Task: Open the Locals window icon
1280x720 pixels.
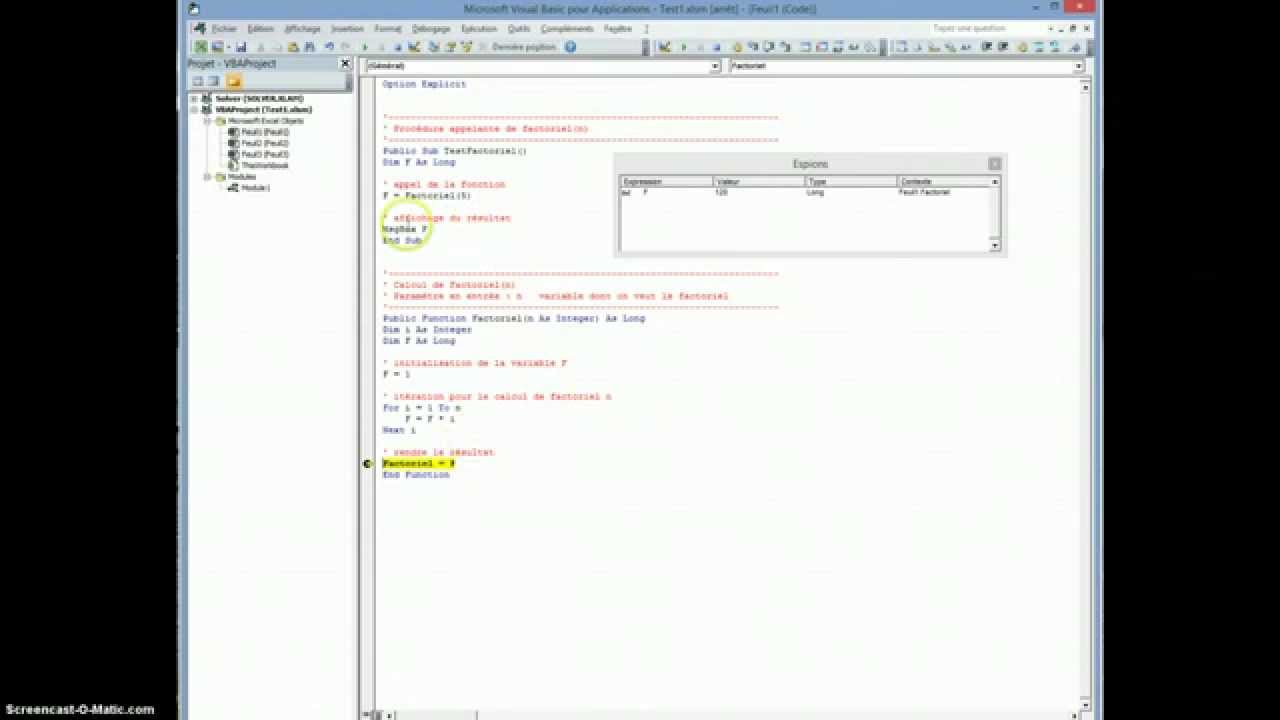Action: point(804,47)
